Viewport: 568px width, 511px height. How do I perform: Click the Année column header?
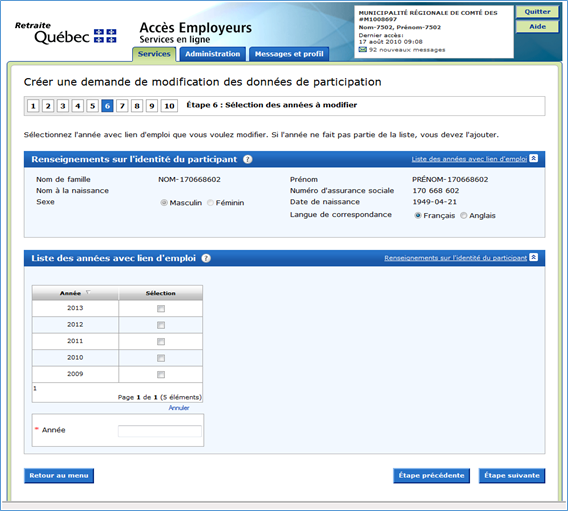coord(75,293)
